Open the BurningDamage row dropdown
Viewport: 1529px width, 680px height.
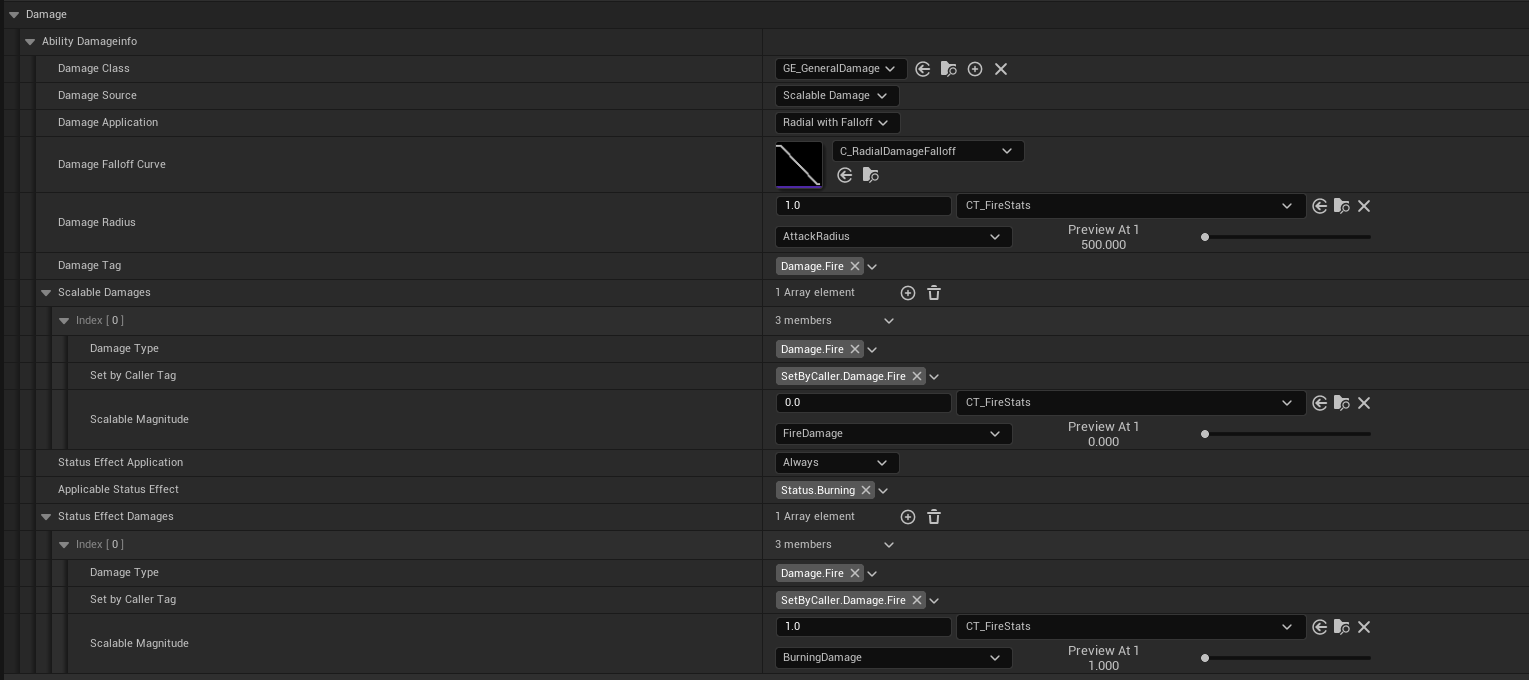click(894, 658)
